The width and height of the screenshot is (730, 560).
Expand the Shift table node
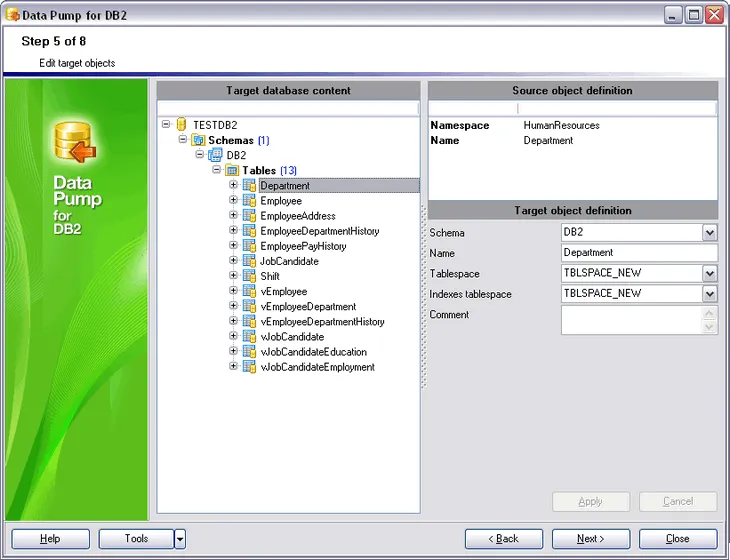234,276
